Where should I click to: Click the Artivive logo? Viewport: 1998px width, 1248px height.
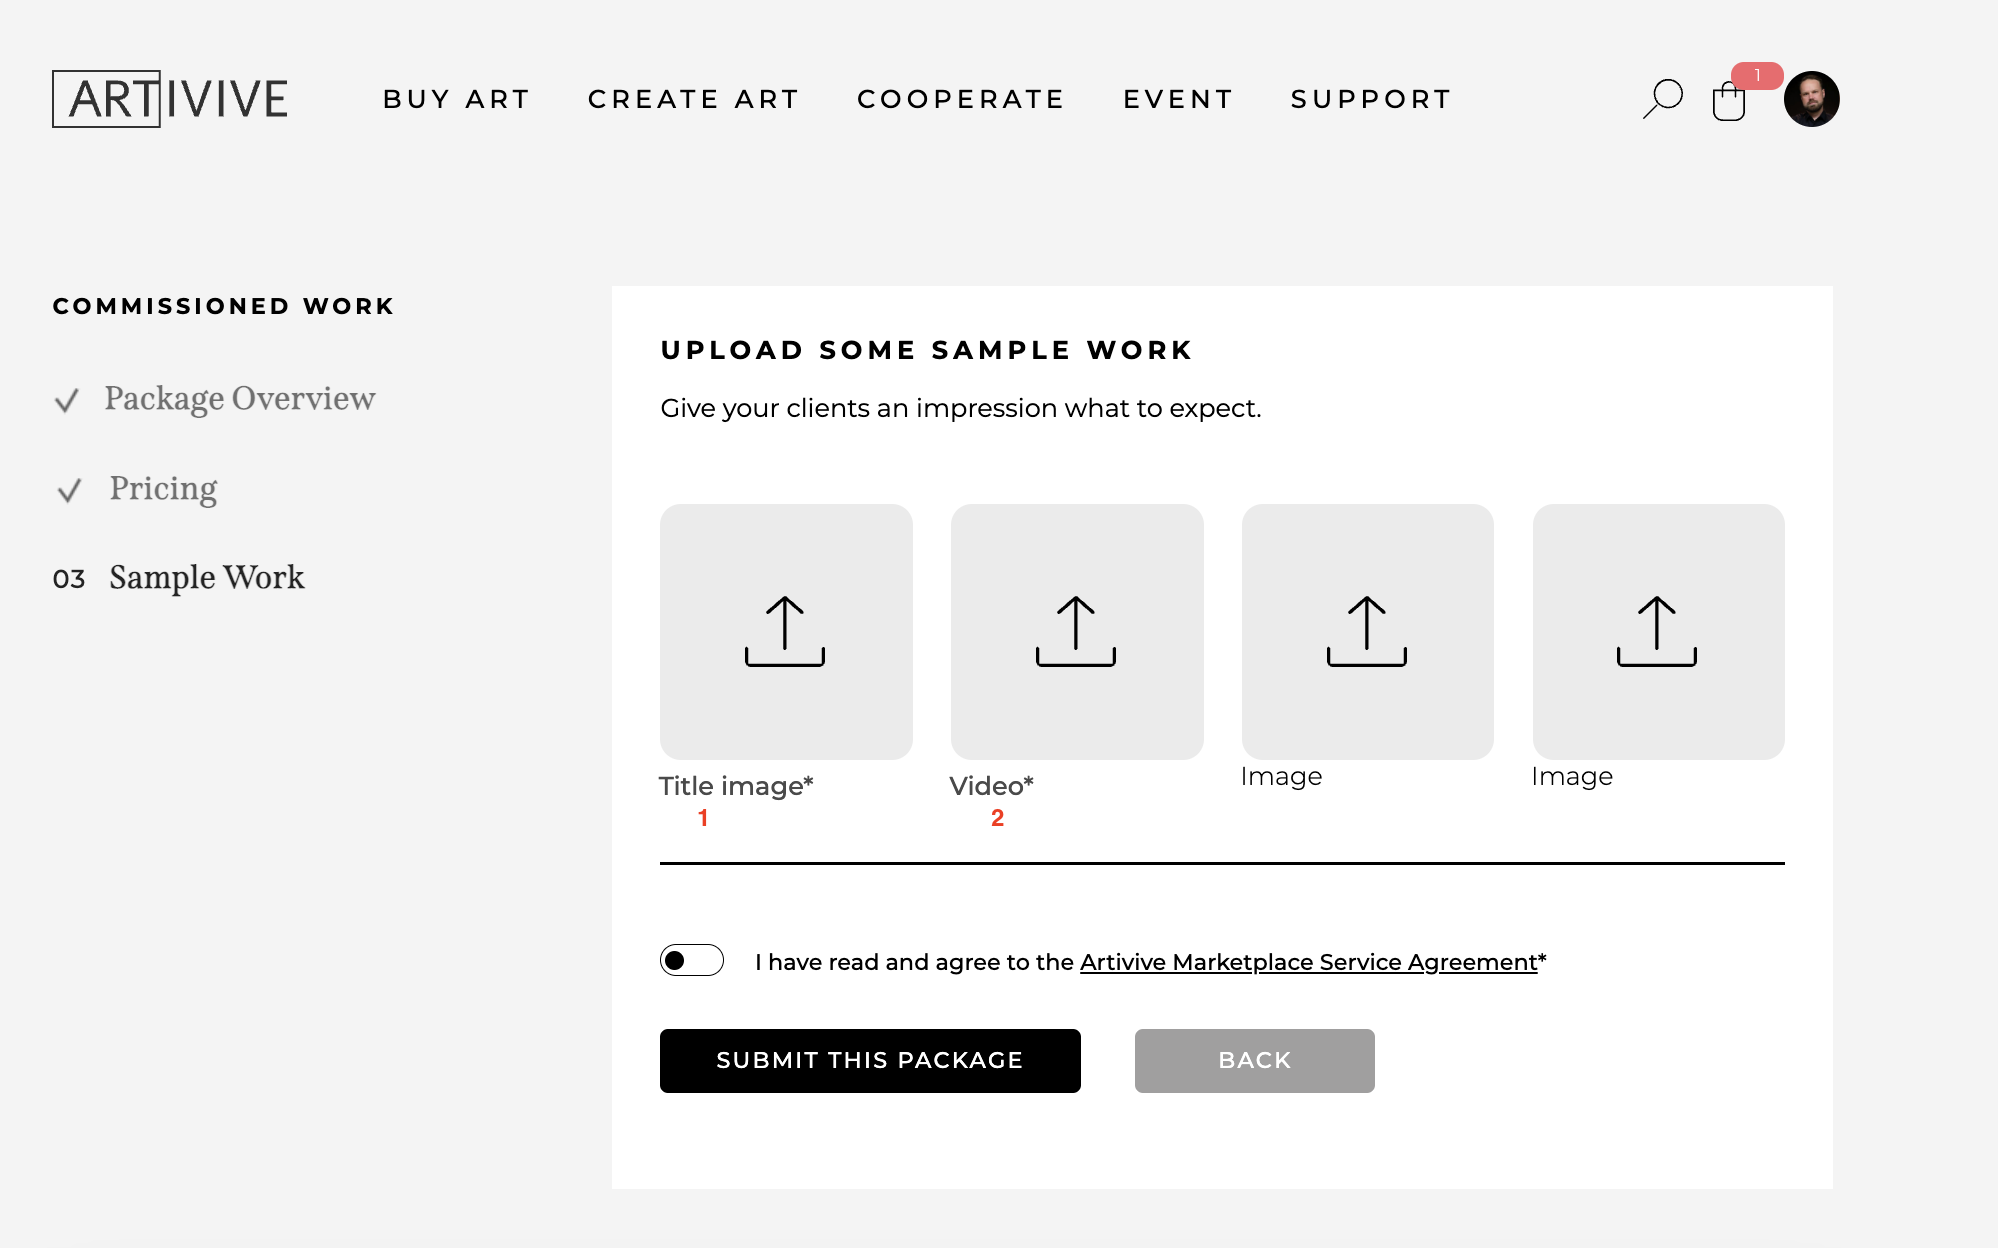pos(170,99)
